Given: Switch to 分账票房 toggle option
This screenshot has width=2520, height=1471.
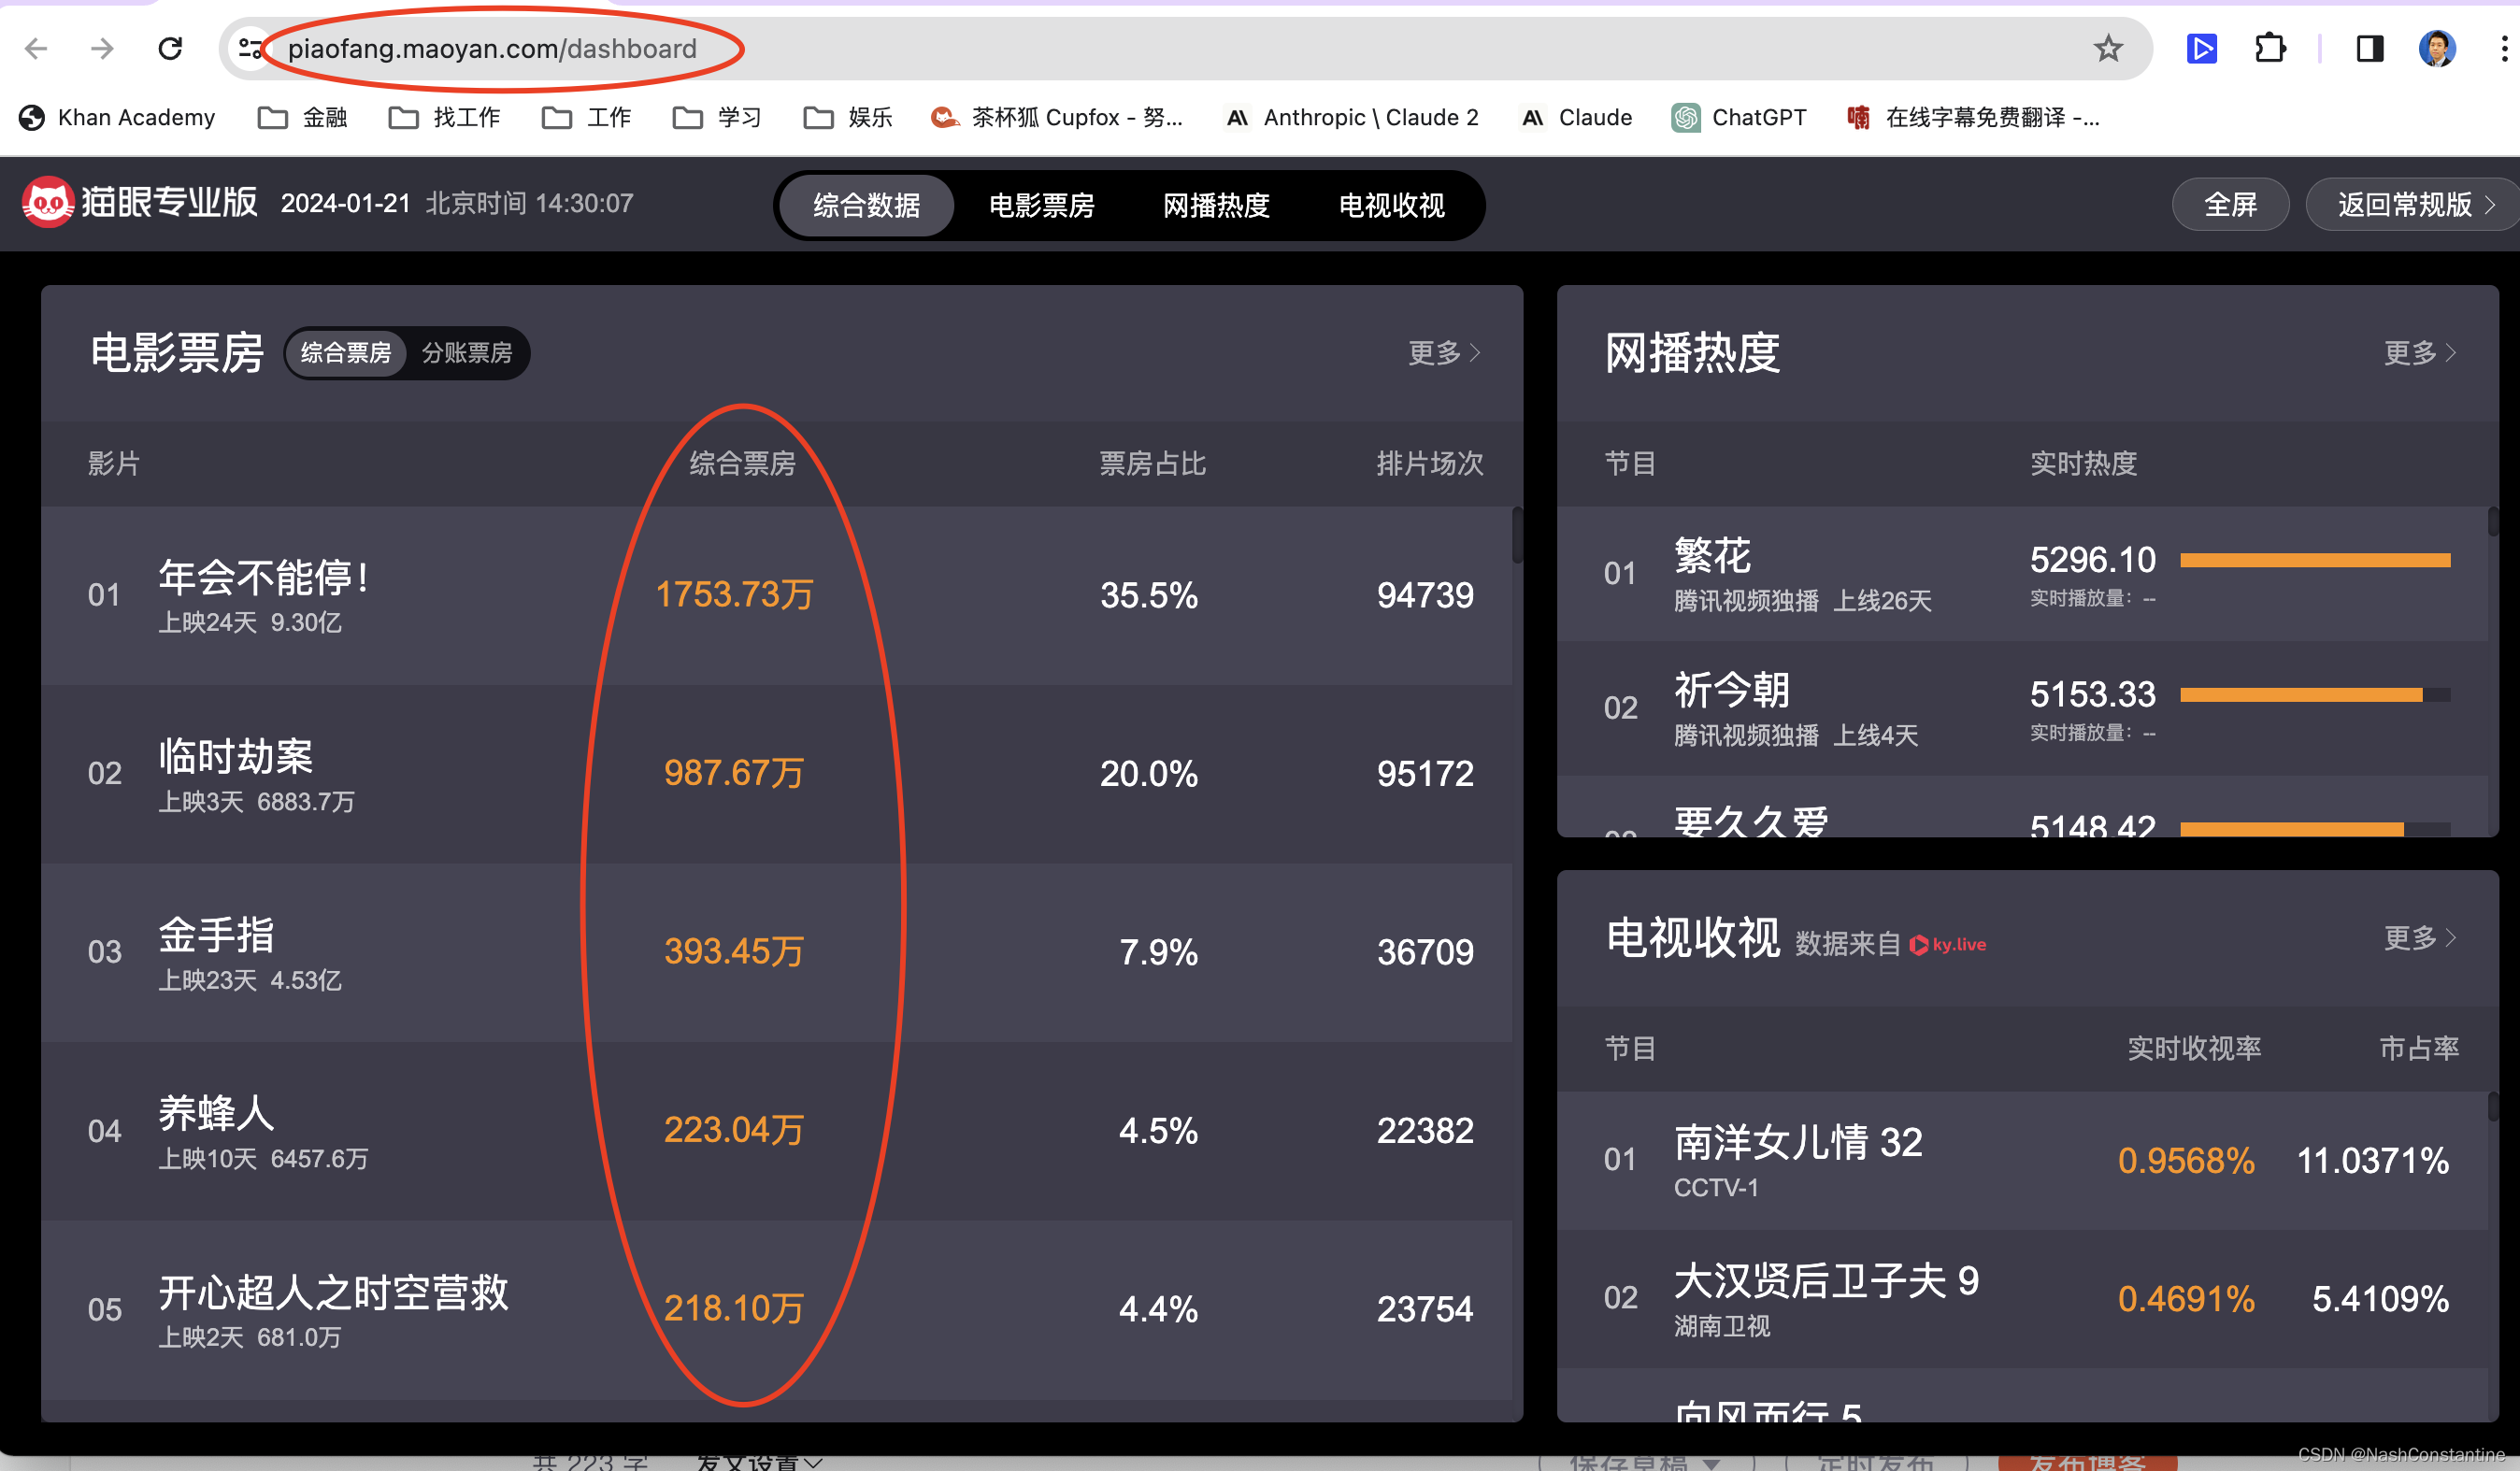Looking at the screenshot, I should pyautogui.click(x=467, y=353).
